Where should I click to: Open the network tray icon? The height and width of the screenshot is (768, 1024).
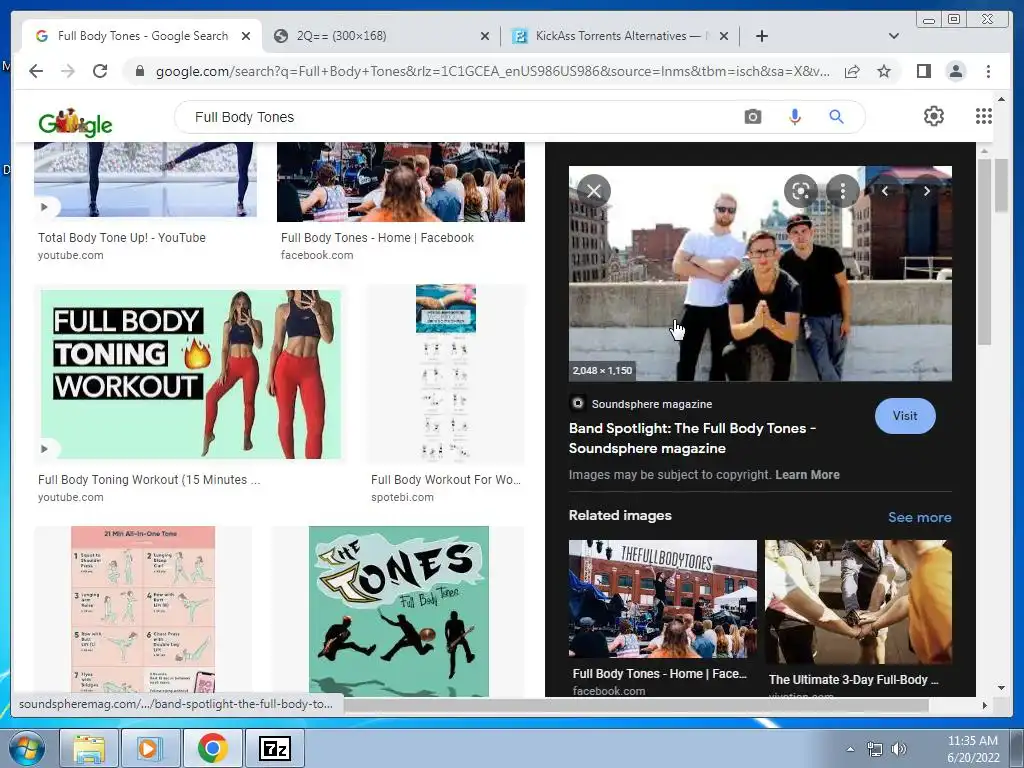coord(874,749)
